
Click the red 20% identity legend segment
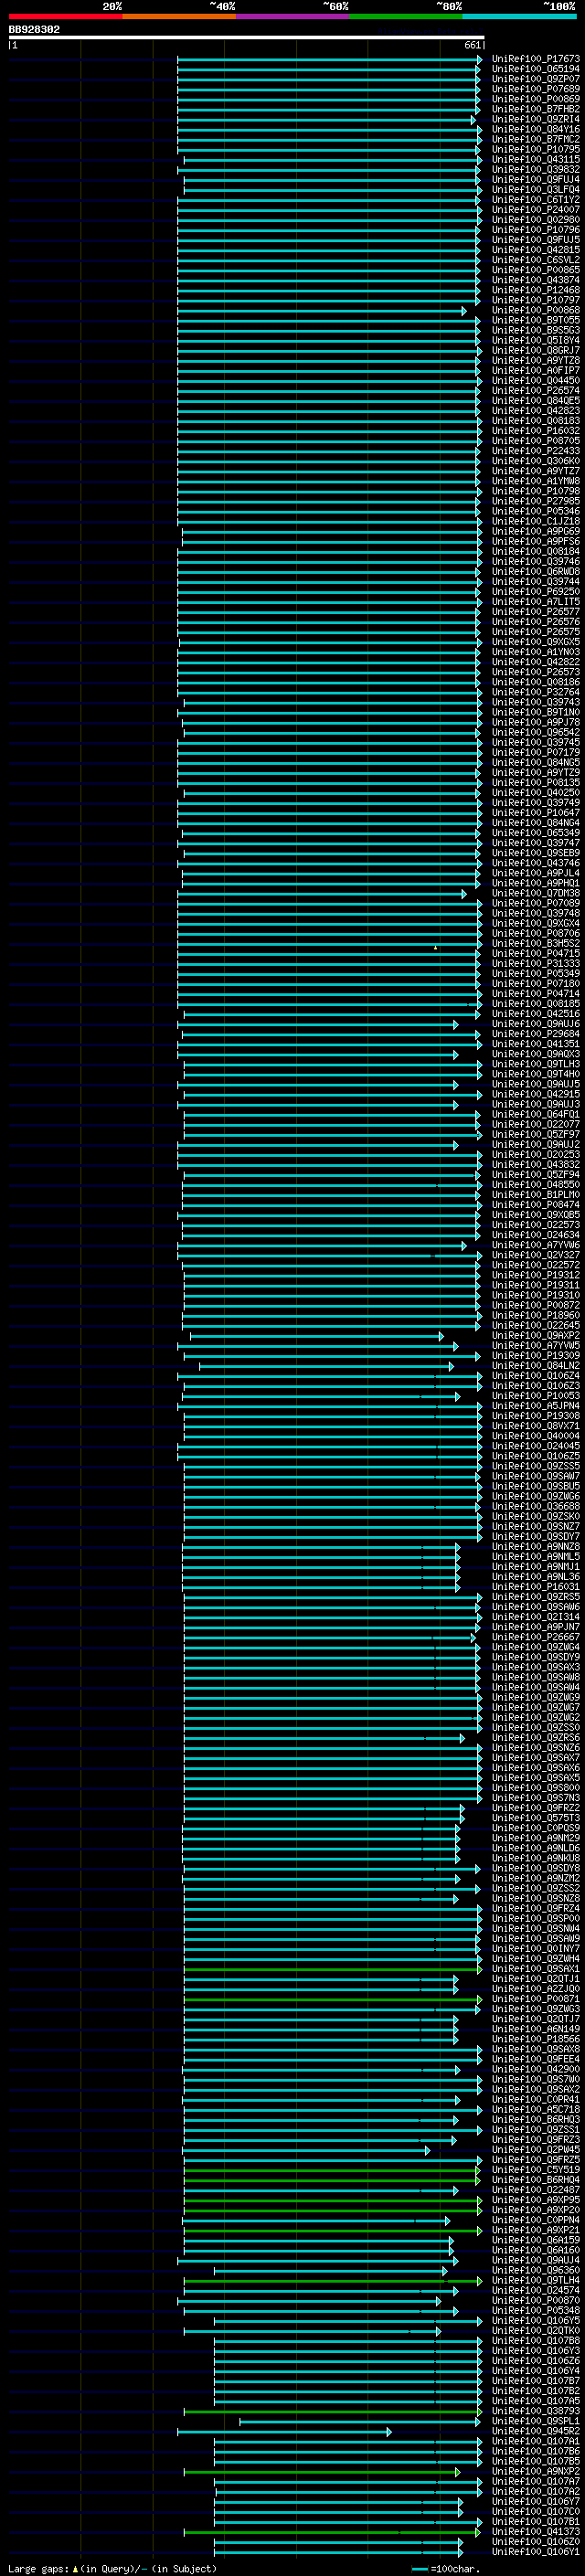(x=65, y=16)
